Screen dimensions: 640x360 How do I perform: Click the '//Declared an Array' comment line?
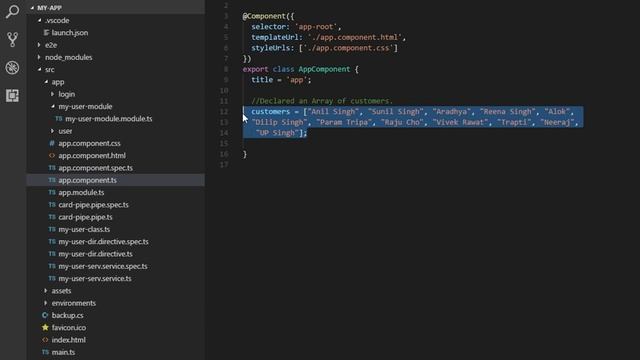(322, 101)
